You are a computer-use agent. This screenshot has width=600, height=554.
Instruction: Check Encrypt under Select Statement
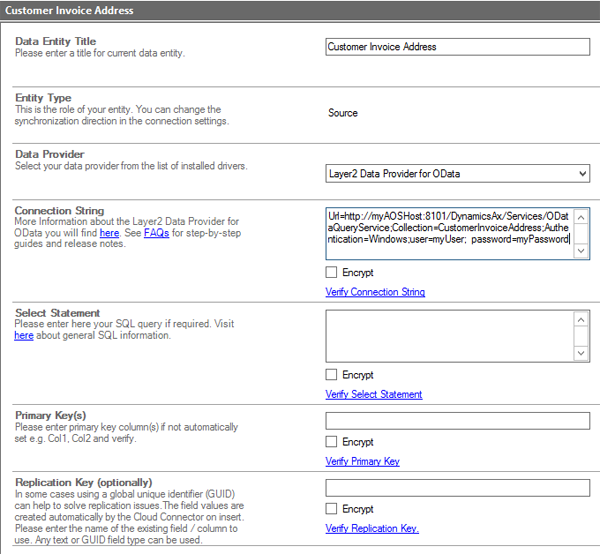pyautogui.click(x=332, y=374)
